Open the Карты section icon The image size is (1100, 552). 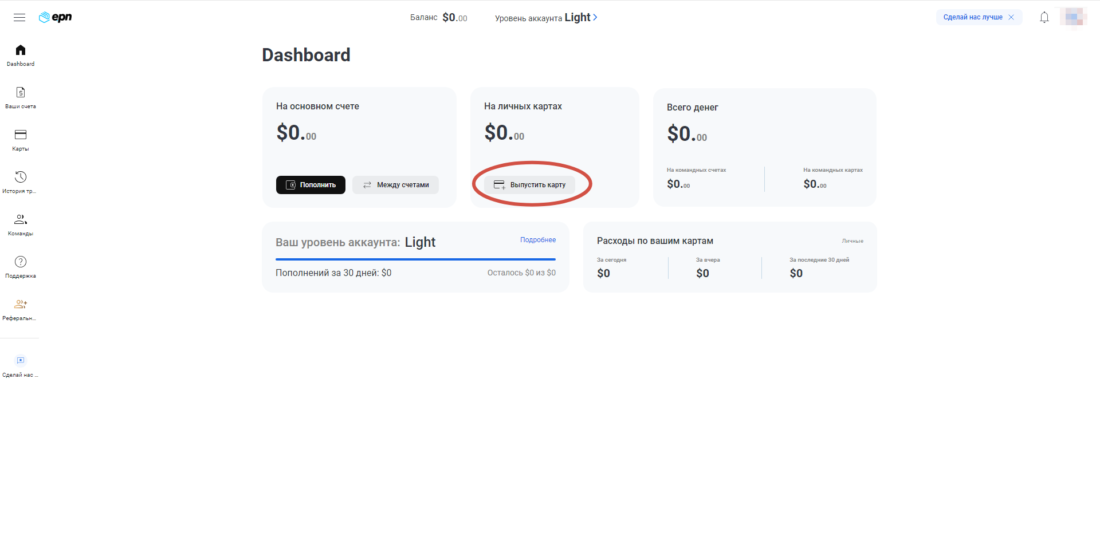20,135
